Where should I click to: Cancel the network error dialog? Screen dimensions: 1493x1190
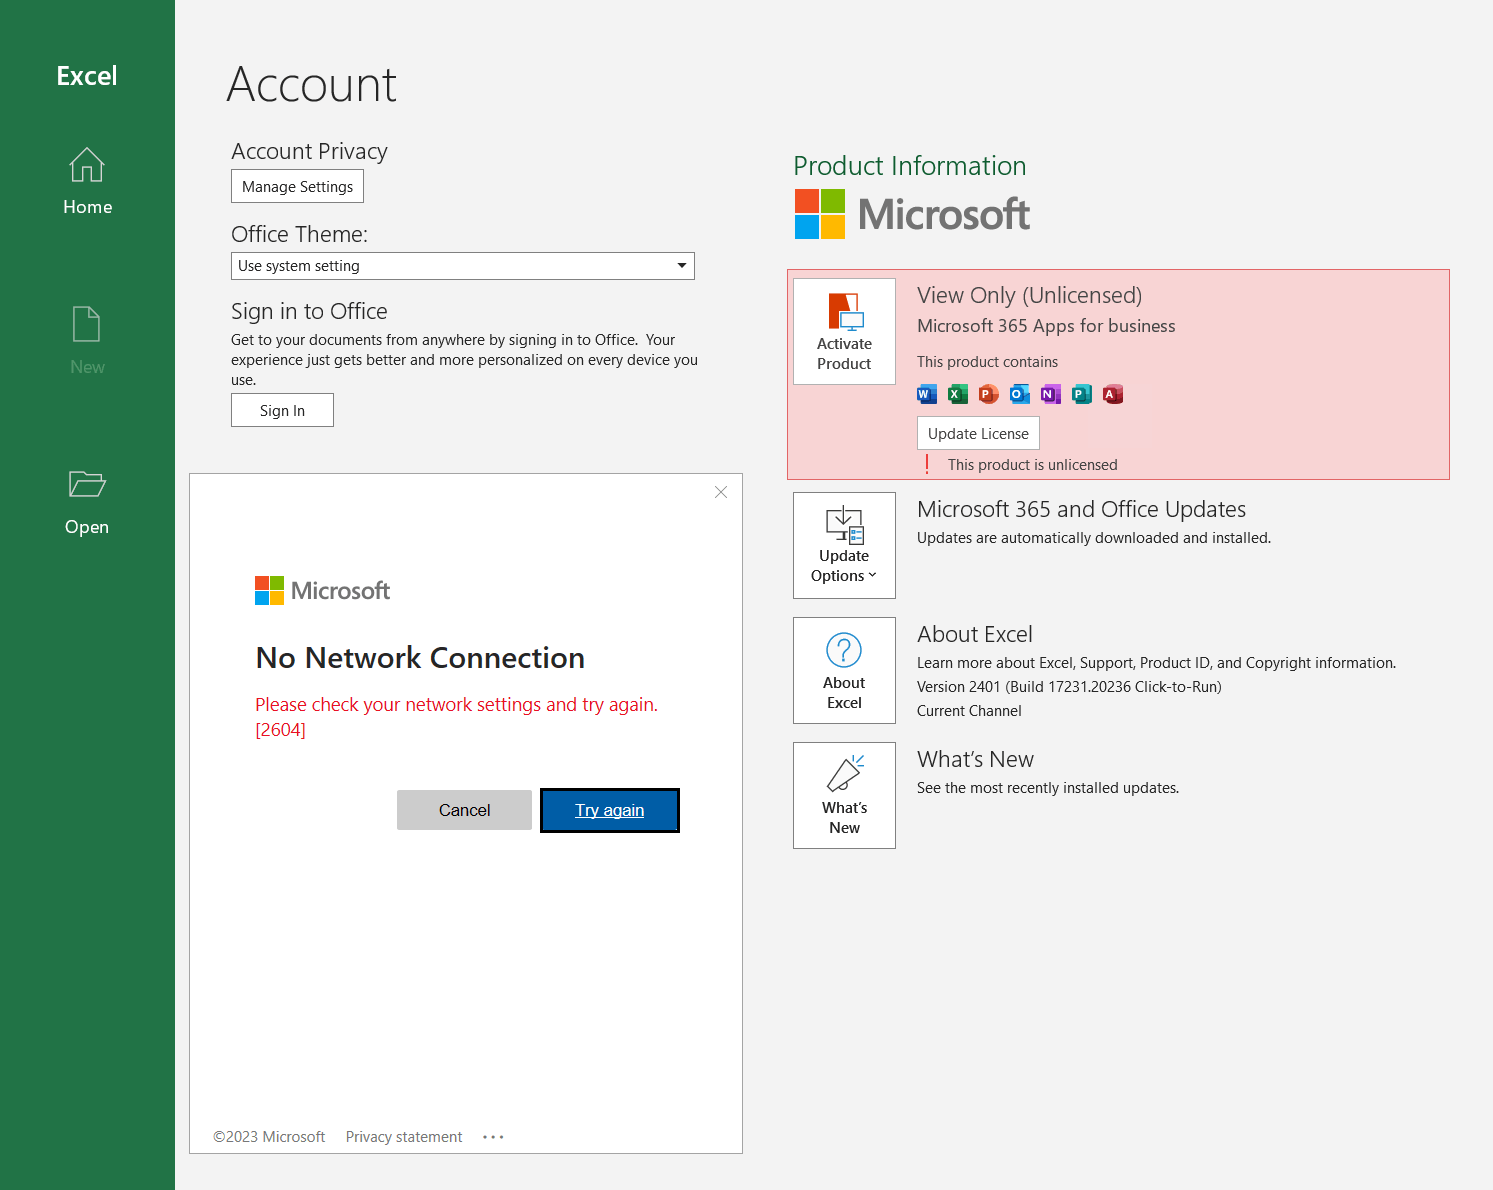464,810
